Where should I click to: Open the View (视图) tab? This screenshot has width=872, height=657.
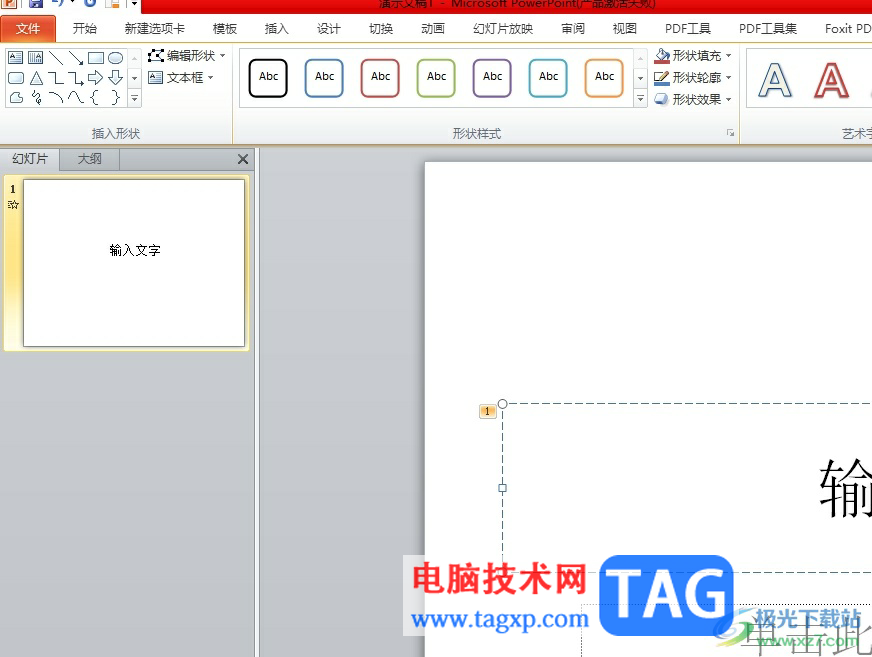pyautogui.click(x=625, y=28)
